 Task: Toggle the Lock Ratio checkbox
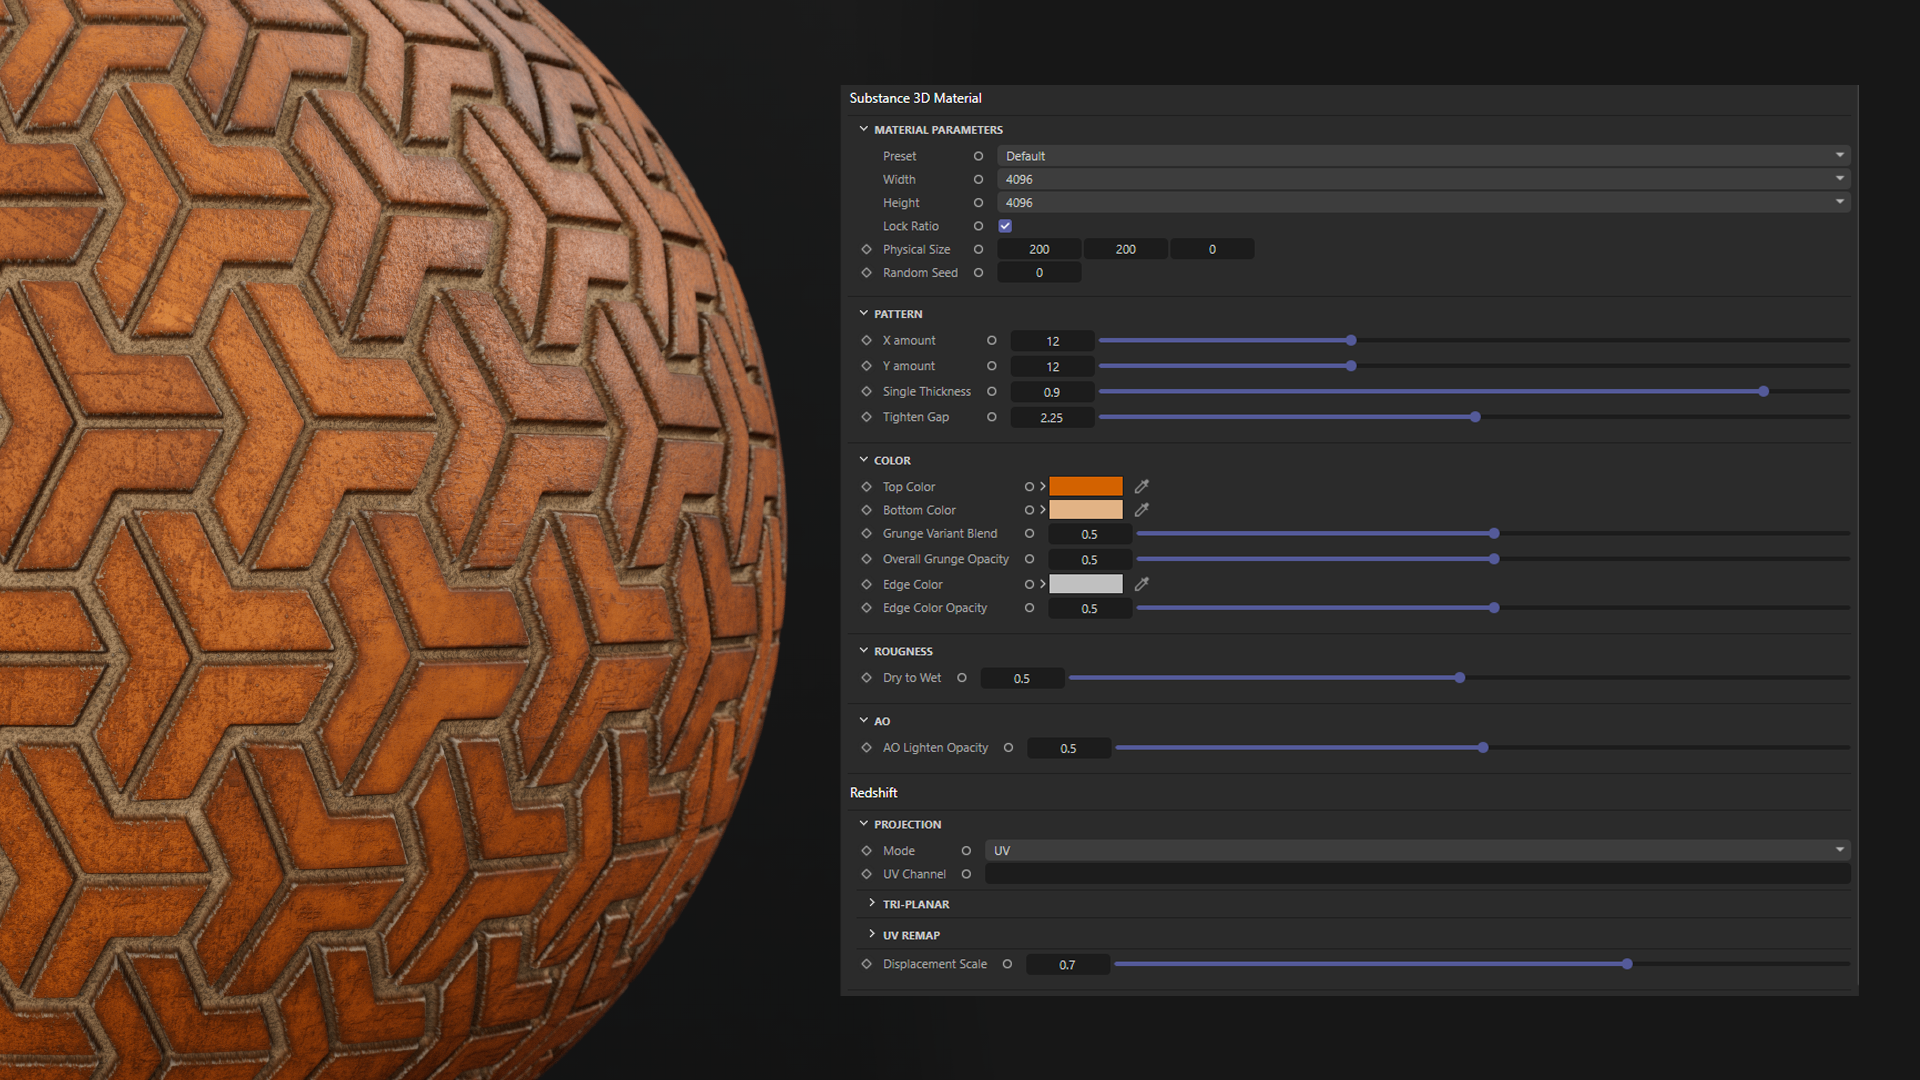coord(1005,226)
